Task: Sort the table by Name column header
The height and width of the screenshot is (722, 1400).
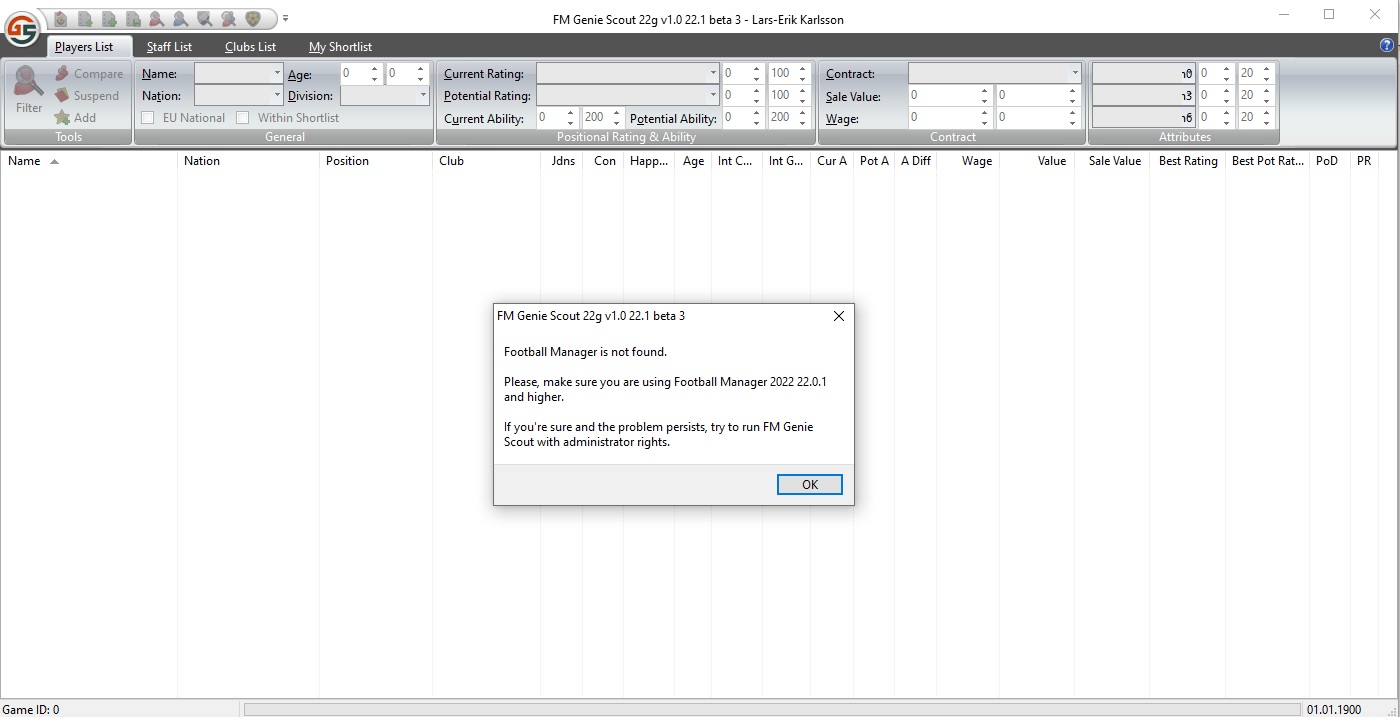Action: pos(25,161)
